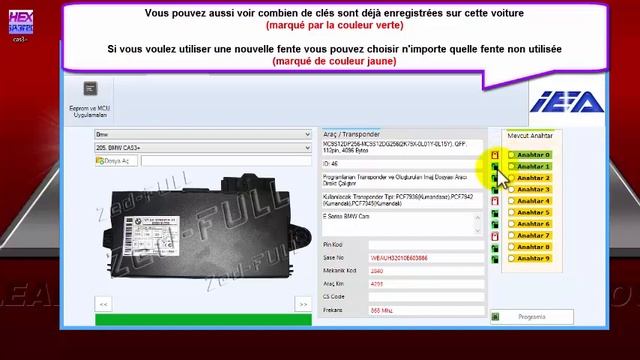Viewport: 640px width, 360px height.
Task: Select the Anahtar 9 radio button
Action: 511,258
